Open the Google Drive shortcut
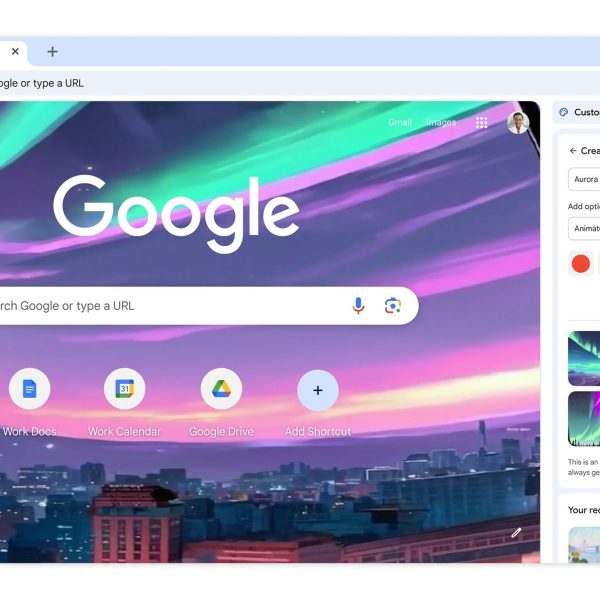This screenshot has height=600, width=600. click(x=221, y=389)
